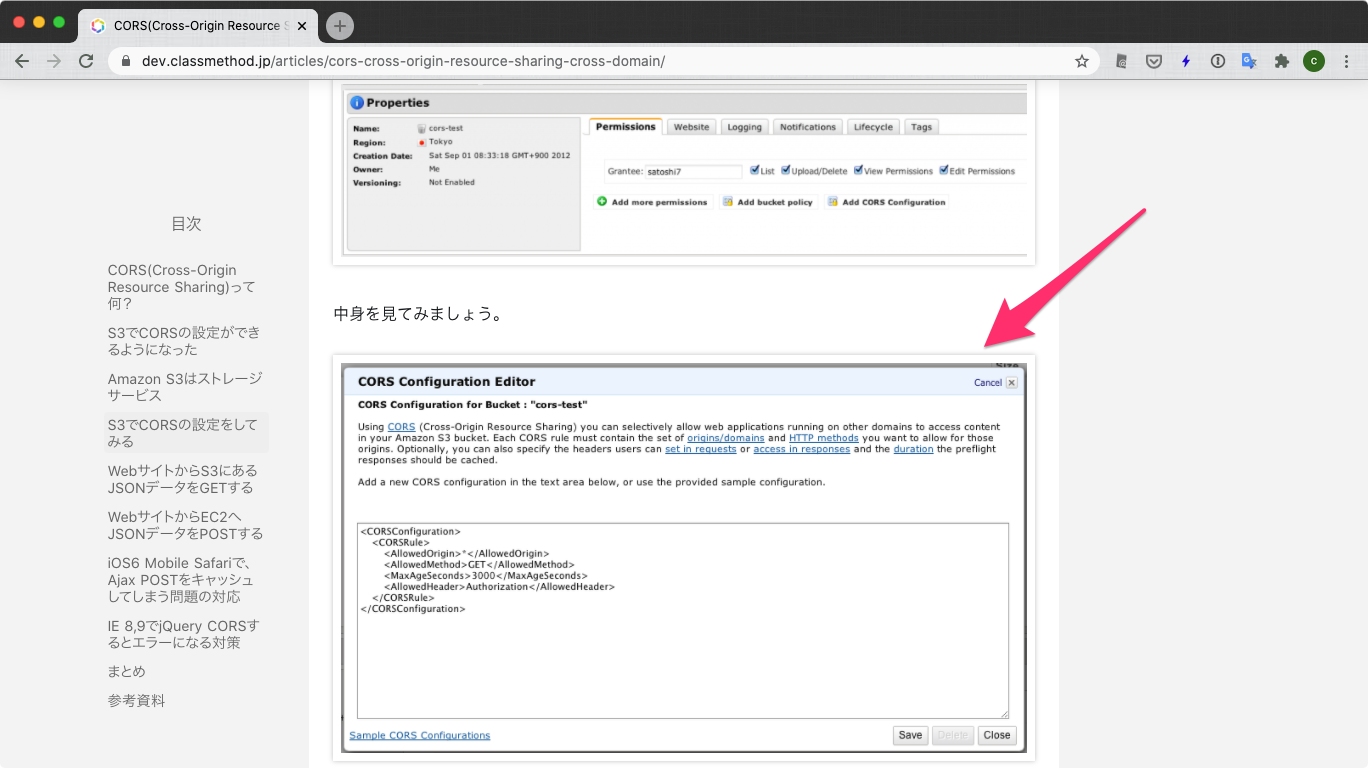Click inside the Grantee satoshi7 input field

pos(694,170)
